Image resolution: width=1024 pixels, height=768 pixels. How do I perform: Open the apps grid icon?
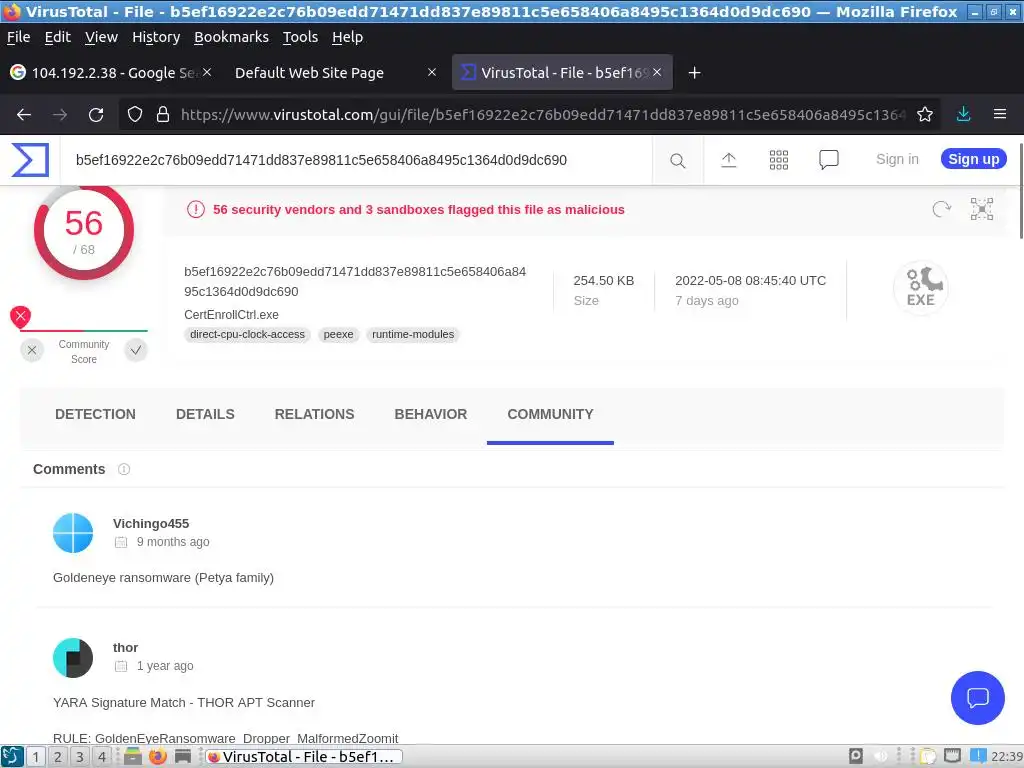point(778,160)
